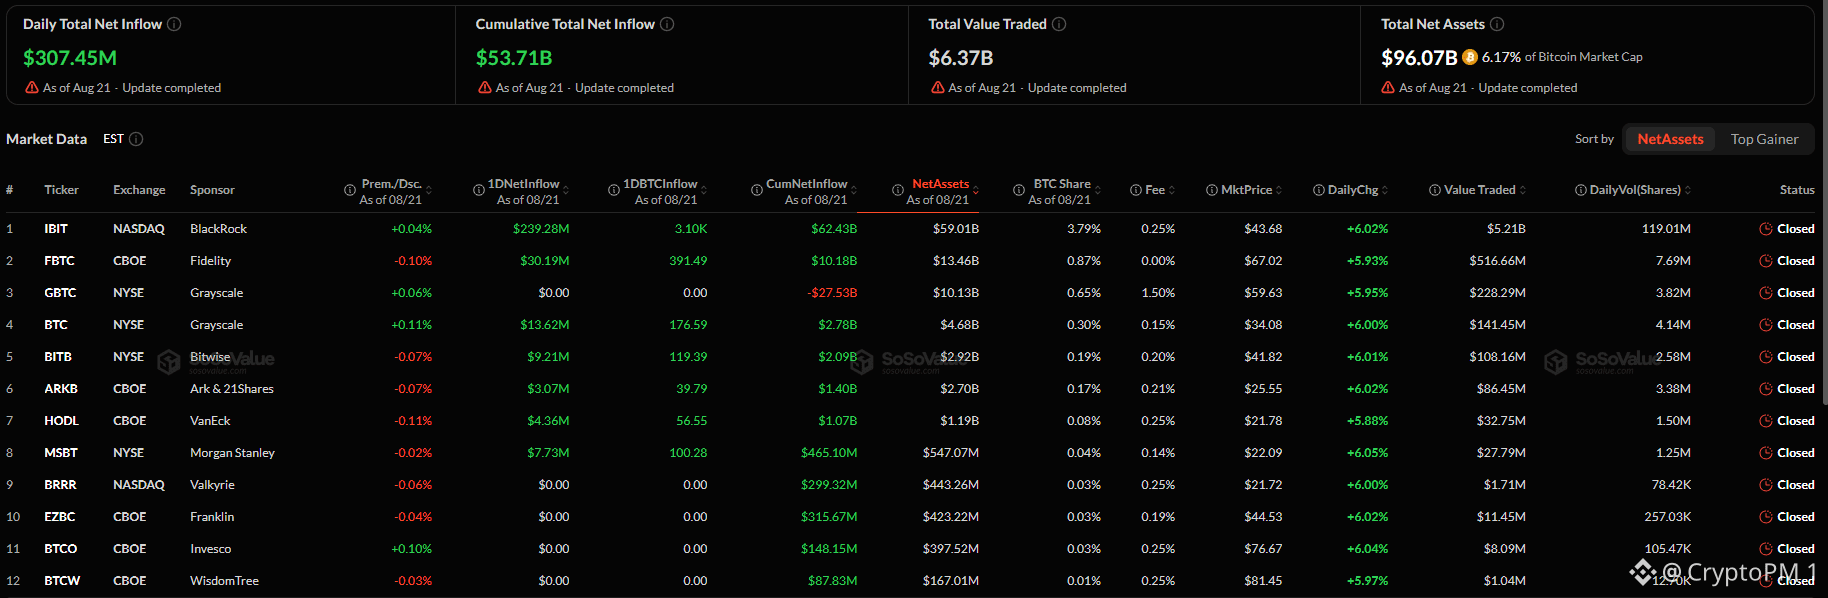Open the ARKB ticker link
The image size is (1828, 598).
click(x=61, y=389)
